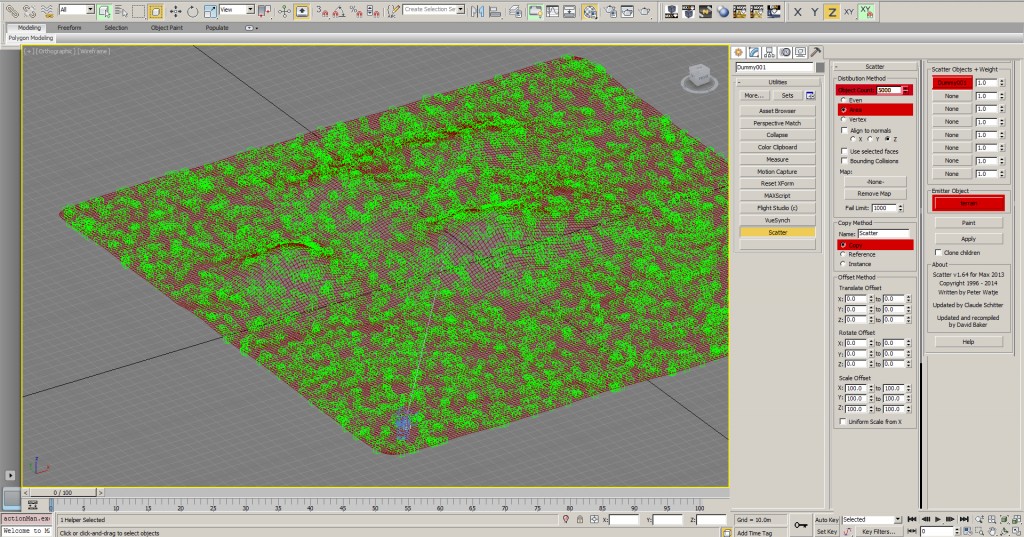Click the Dummy001 object color swatch
This screenshot has width=1024, height=537.
(820, 67)
